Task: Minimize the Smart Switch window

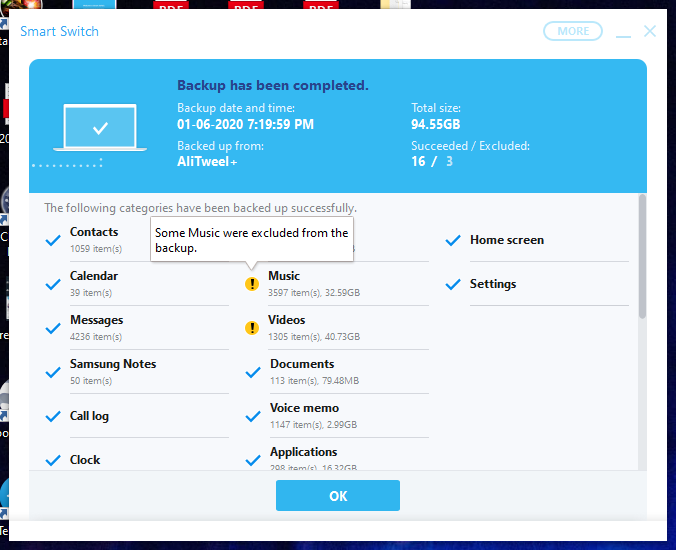Action: point(623,36)
